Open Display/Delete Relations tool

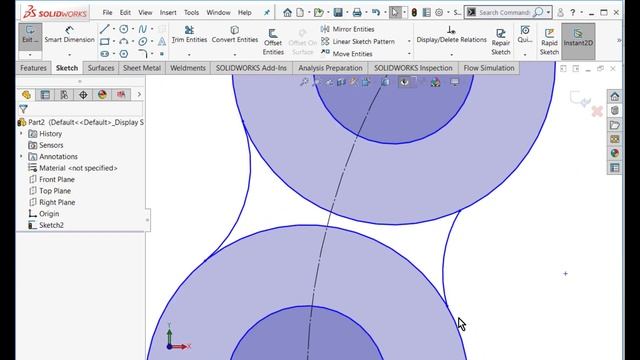point(451,35)
